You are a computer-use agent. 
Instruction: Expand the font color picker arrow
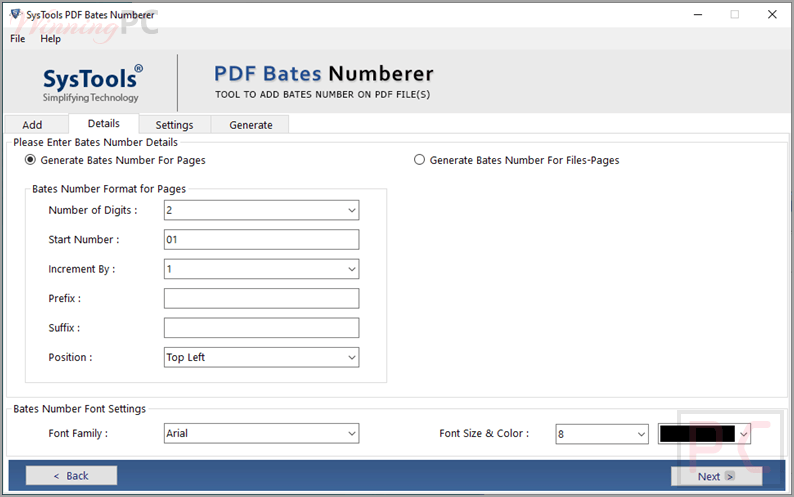pyautogui.click(x=743, y=434)
